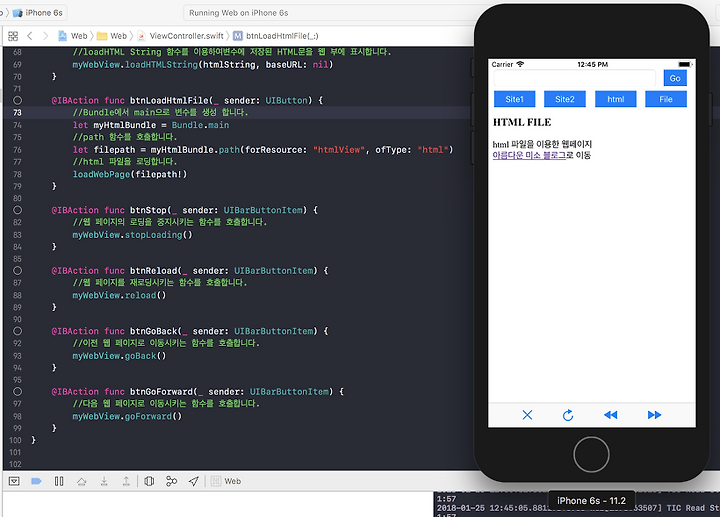Screen dimensions: 720x517
Task: Tap rewind back icon in simulator
Action: 611,415
